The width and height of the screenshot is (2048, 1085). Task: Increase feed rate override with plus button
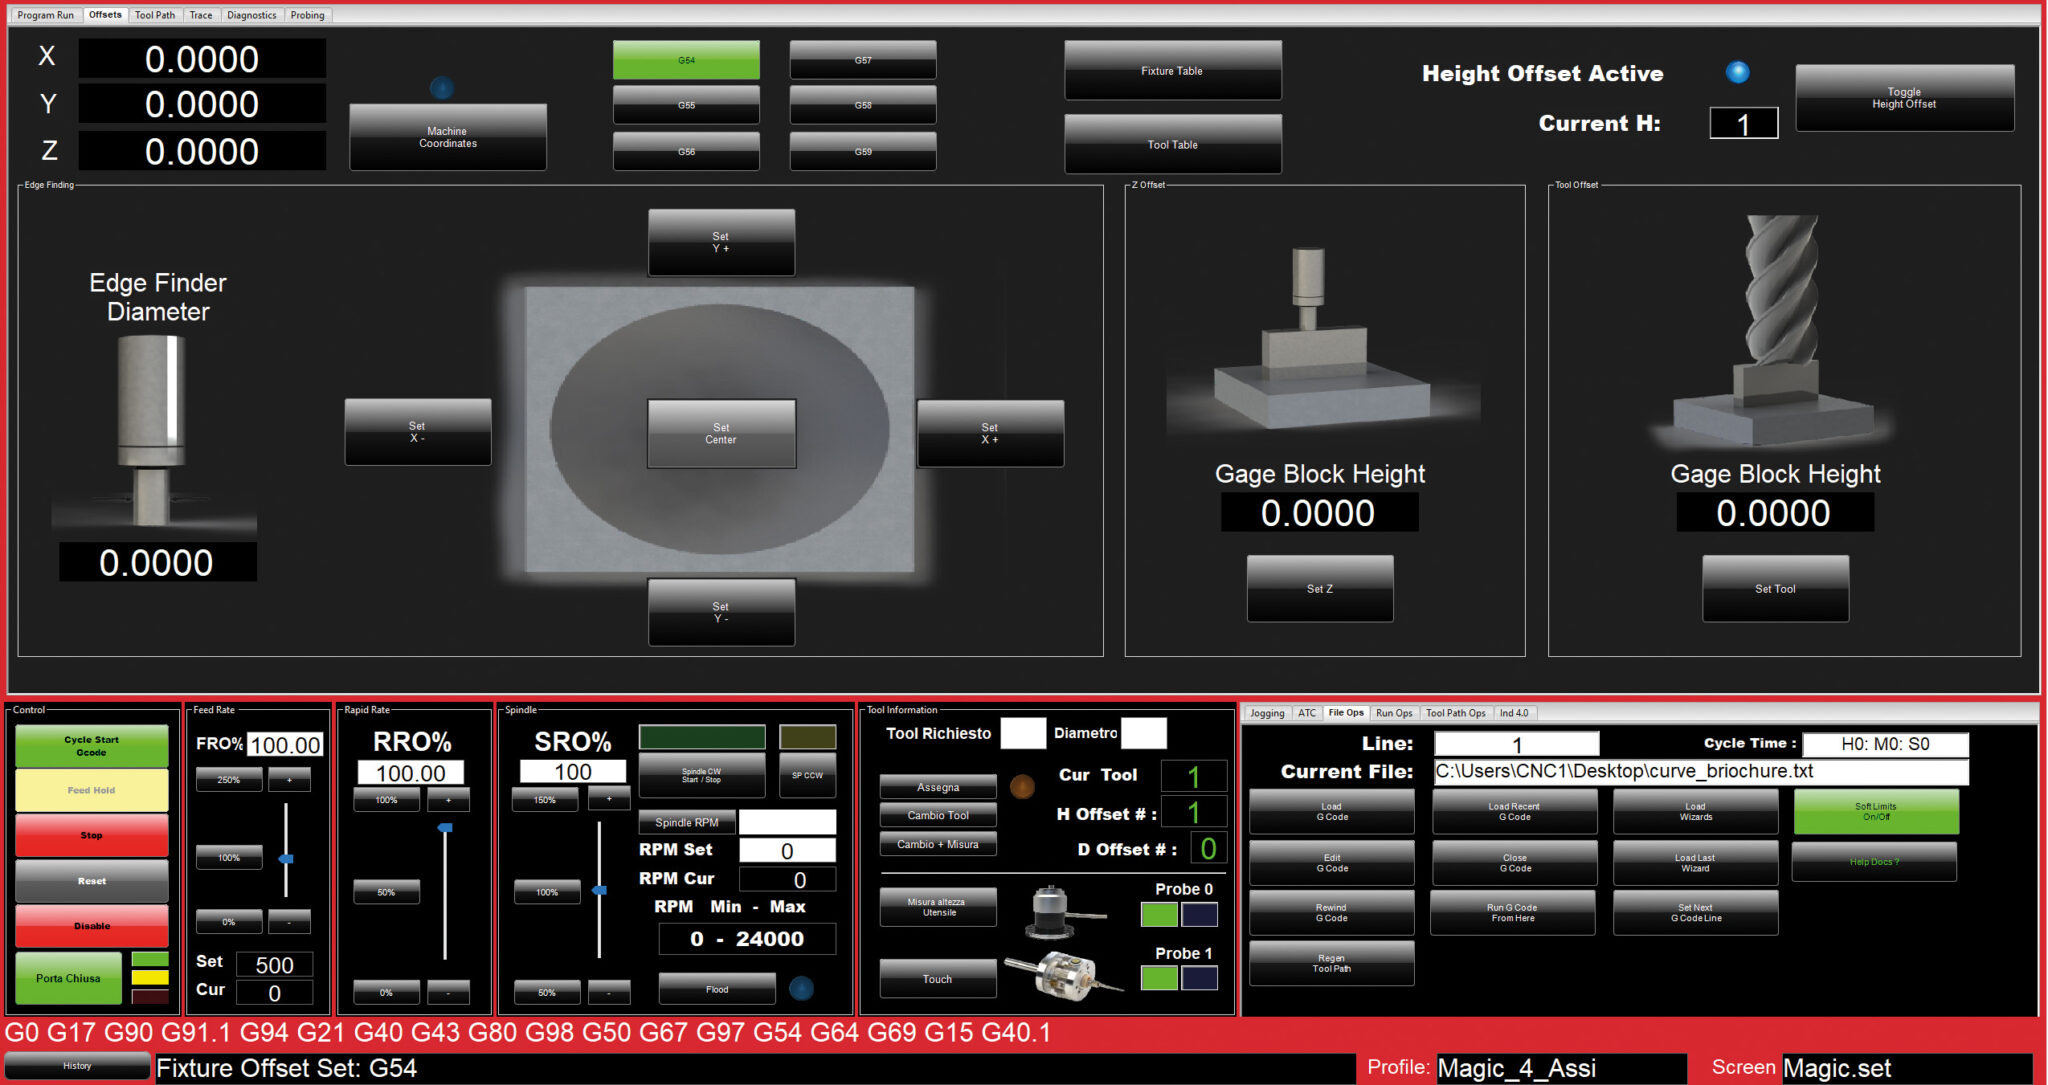(289, 779)
